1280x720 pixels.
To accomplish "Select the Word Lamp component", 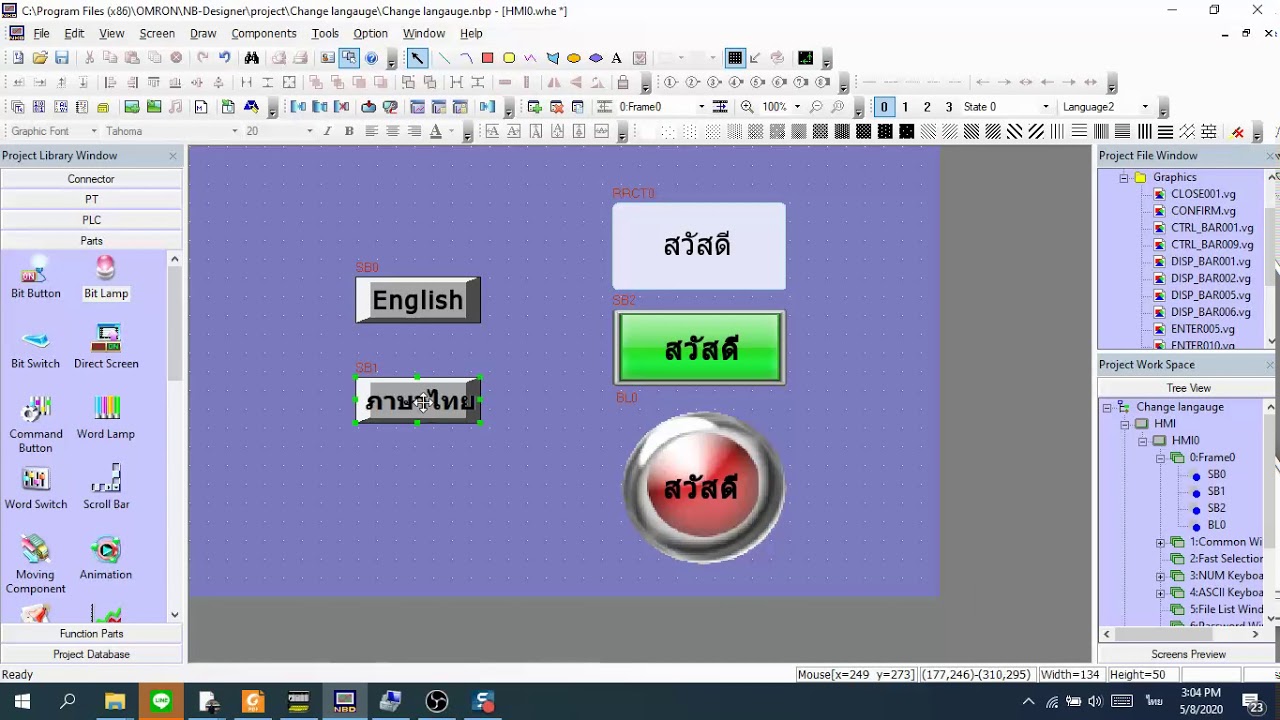I will point(106,418).
